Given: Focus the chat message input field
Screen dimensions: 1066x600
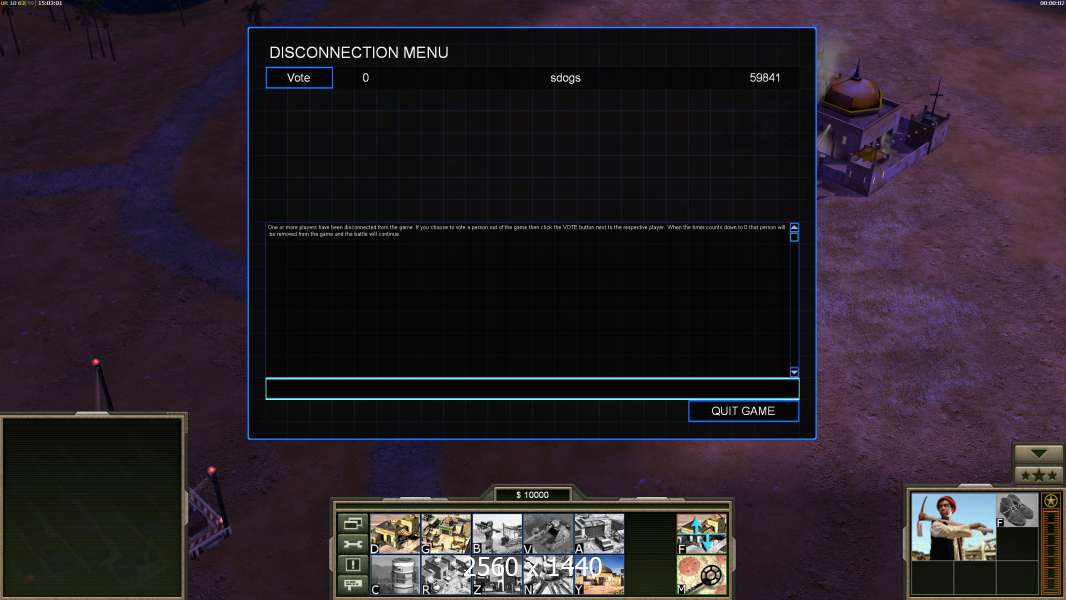Looking at the screenshot, I should pos(532,389).
